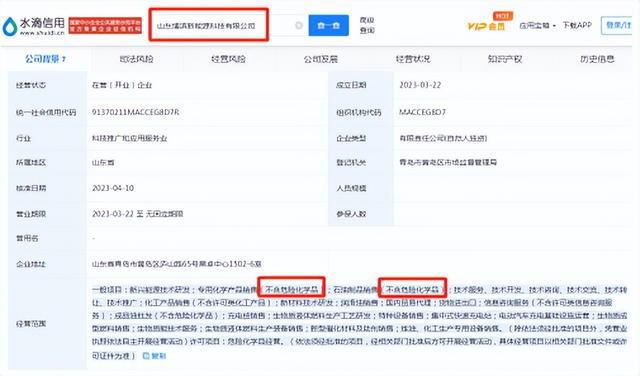This screenshot has height=376, width=640.
Task: Switch to the 公司发展 tab
Action: (x=321, y=59)
